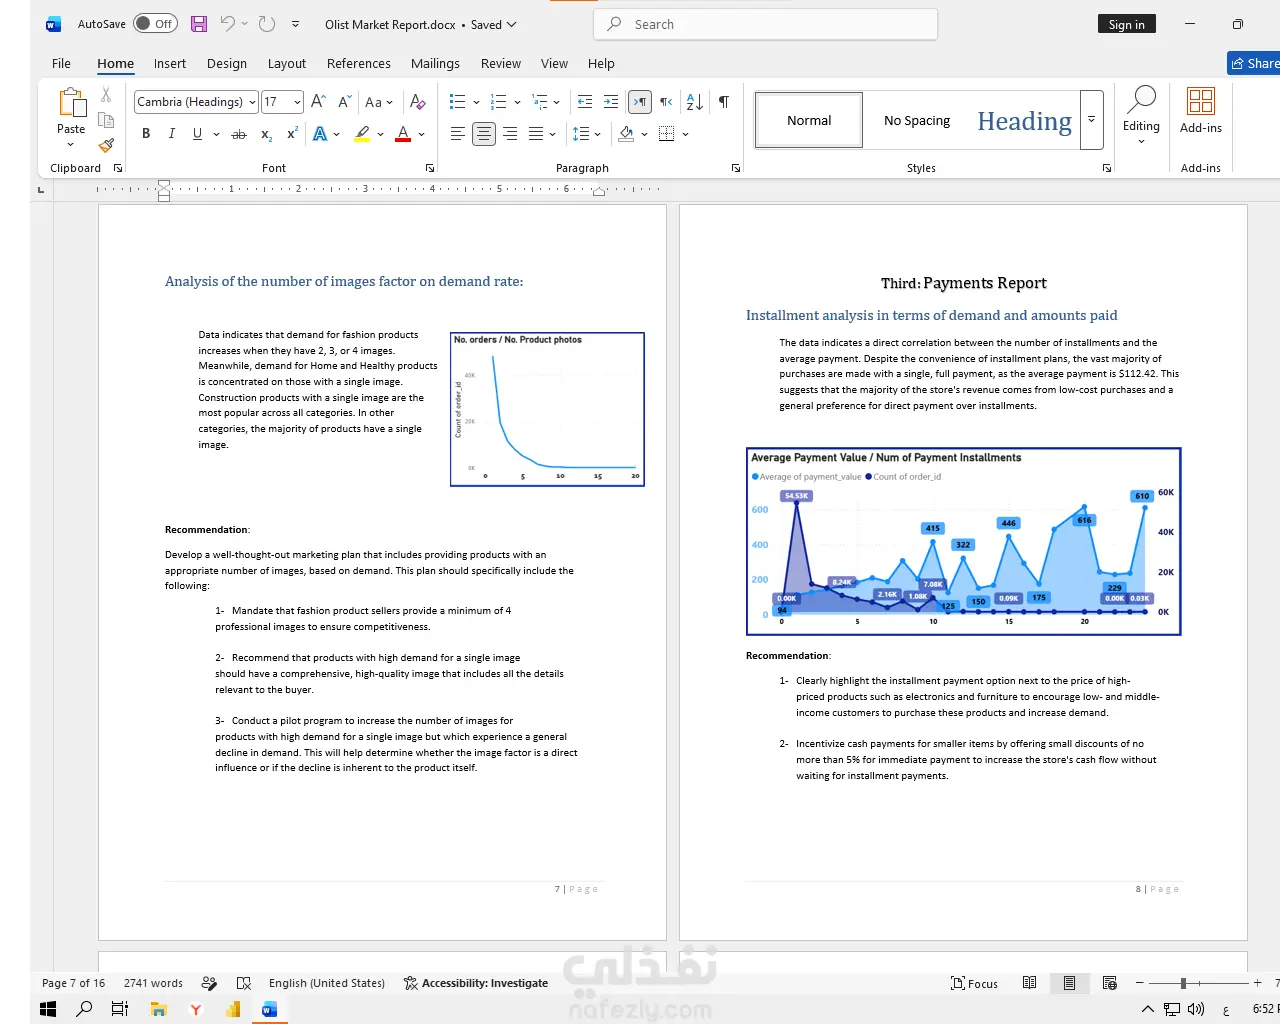Open File Explorer from taskbar
Screen dimensions: 1280x1024
tap(158, 1009)
